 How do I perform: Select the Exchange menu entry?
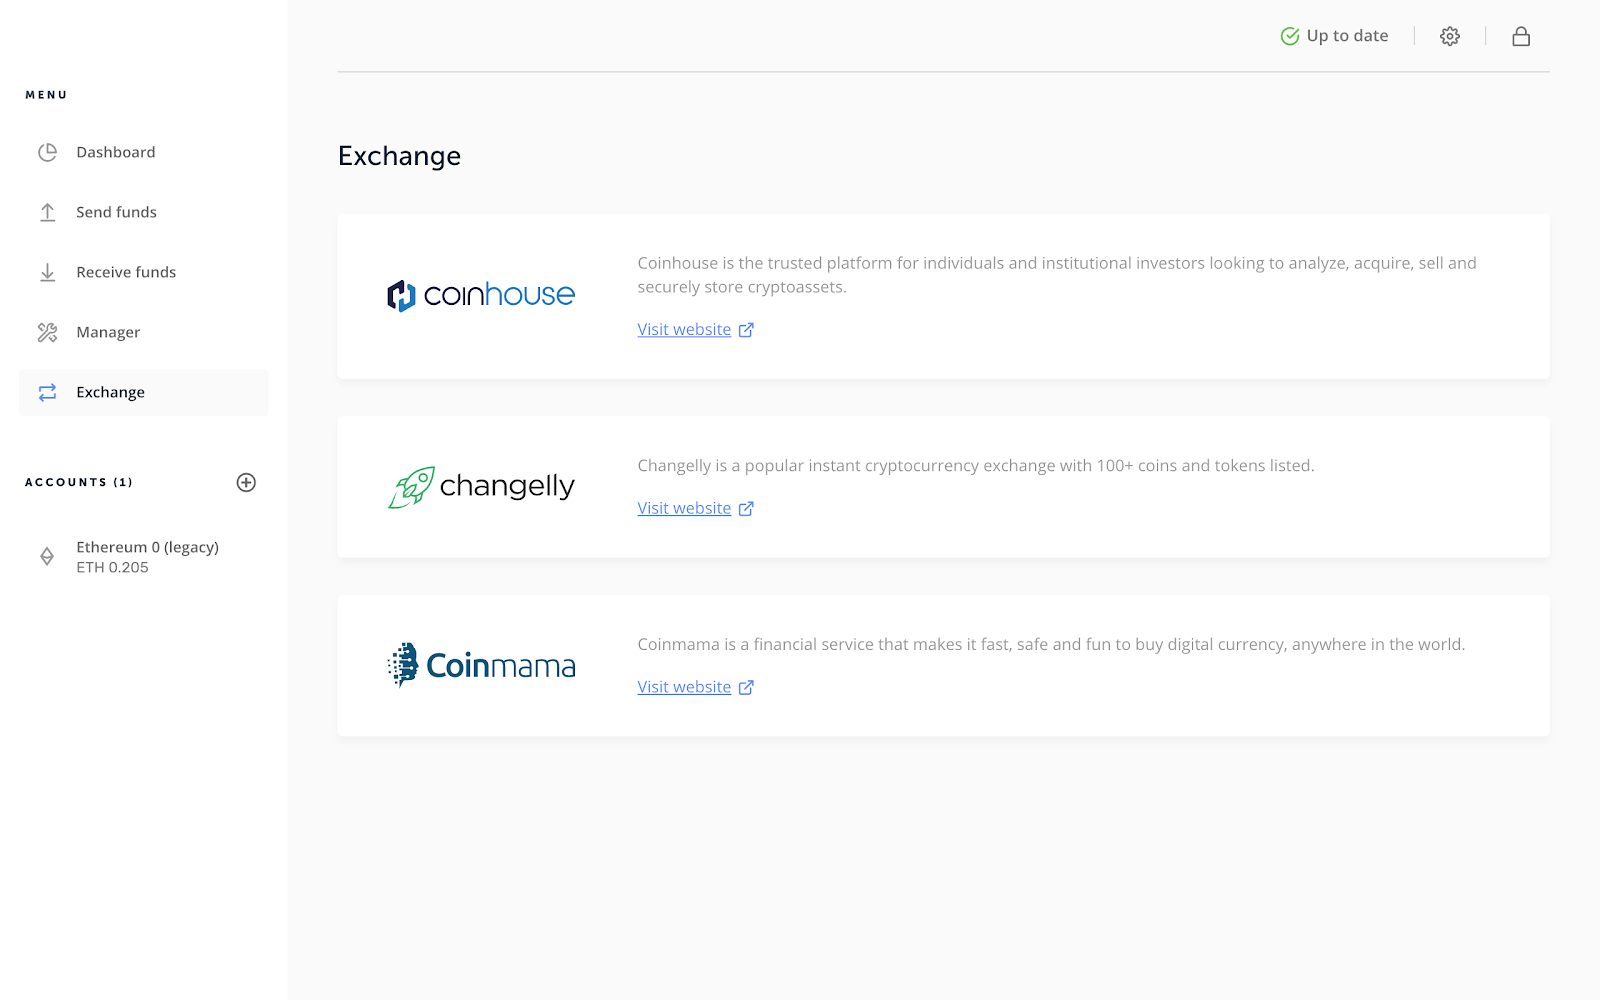tap(110, 392)
